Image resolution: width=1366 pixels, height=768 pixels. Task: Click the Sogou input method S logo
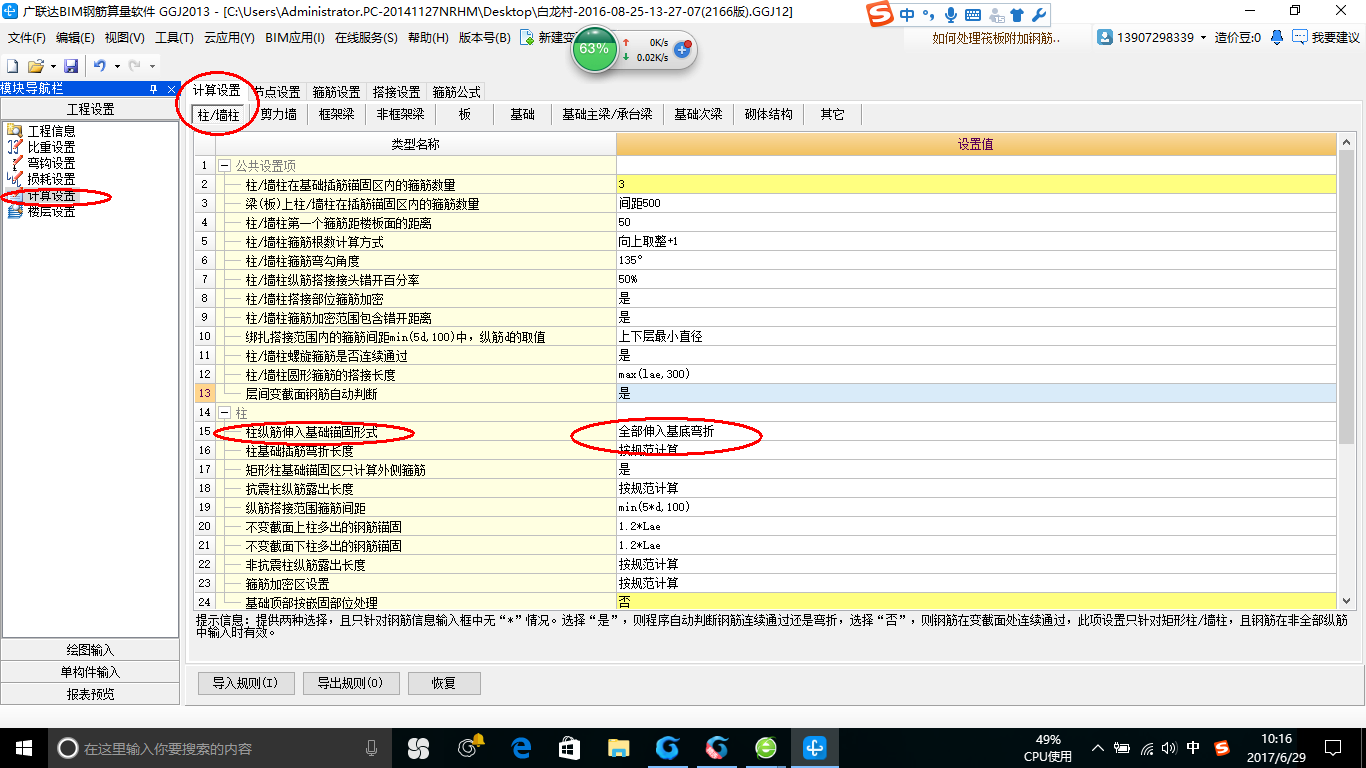pos(879,15)
